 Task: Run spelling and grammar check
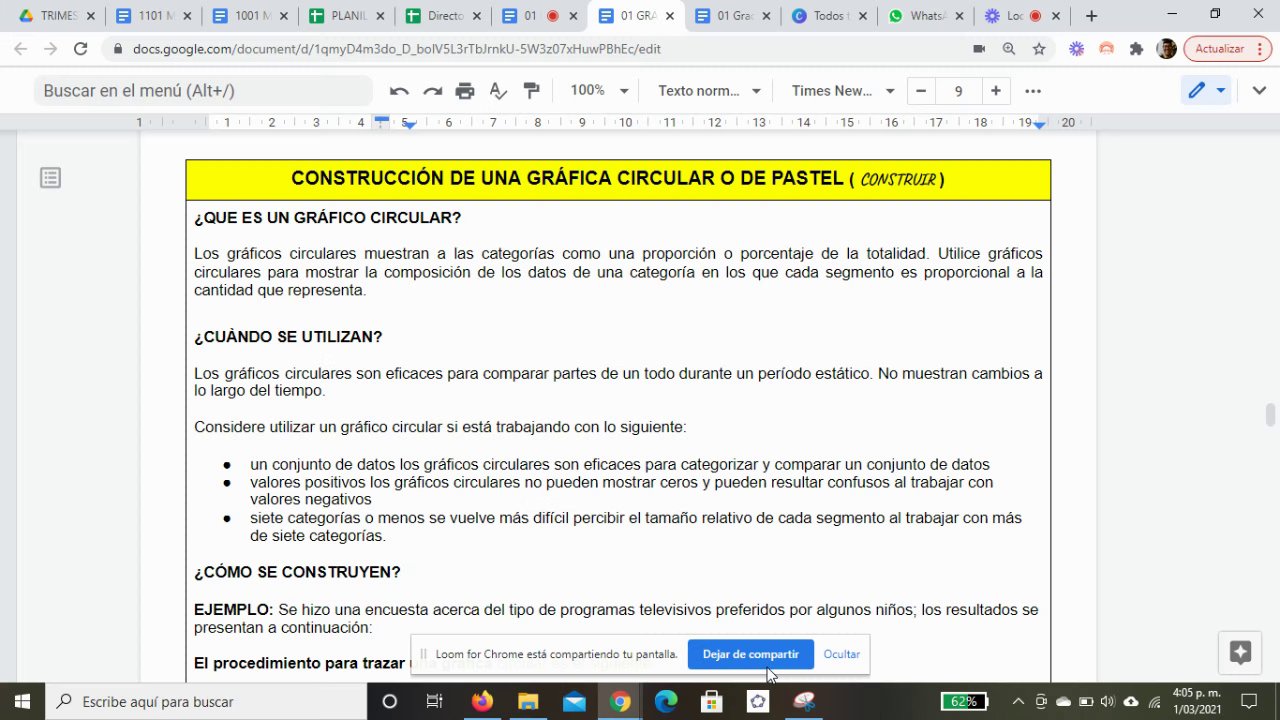tap(498, 91)
